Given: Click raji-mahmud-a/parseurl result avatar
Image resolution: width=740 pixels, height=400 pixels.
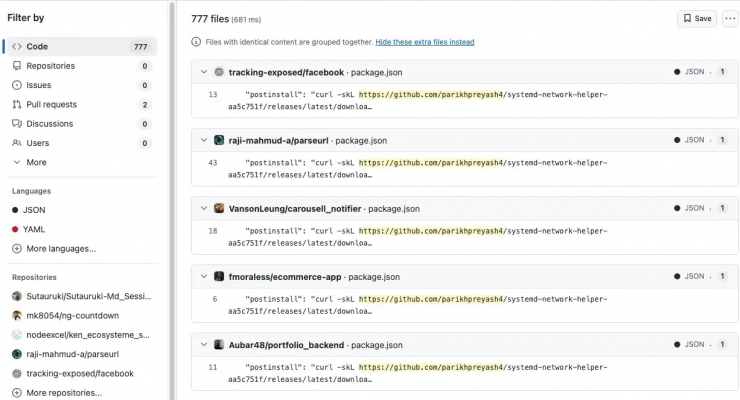Looking at the screenshot, I should click(219, 140).
